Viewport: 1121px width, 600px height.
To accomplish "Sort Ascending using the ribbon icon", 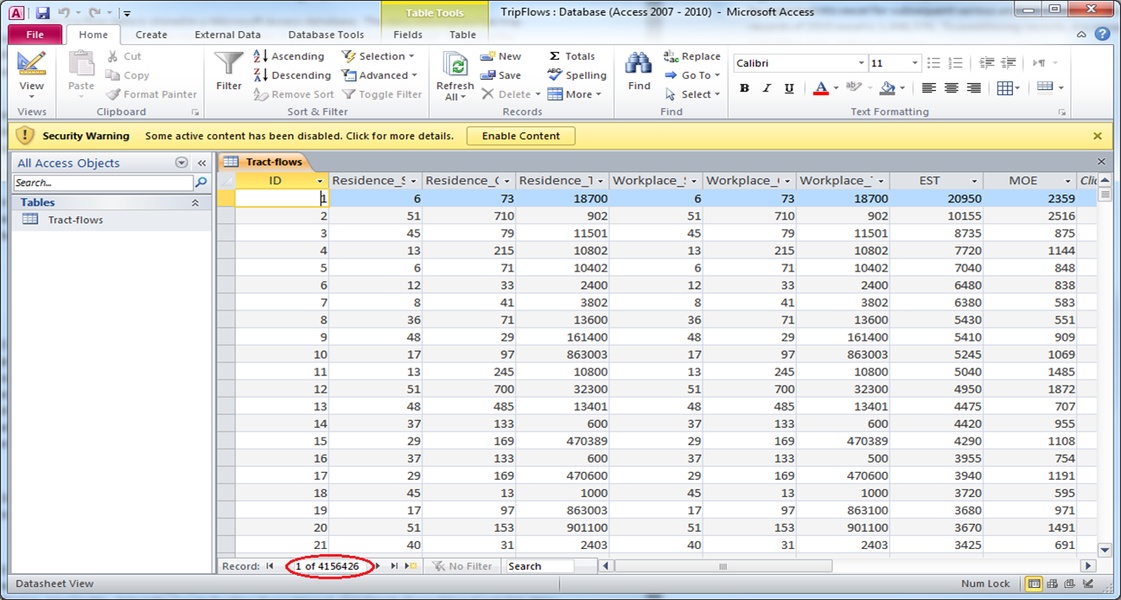I will point(261,56).
